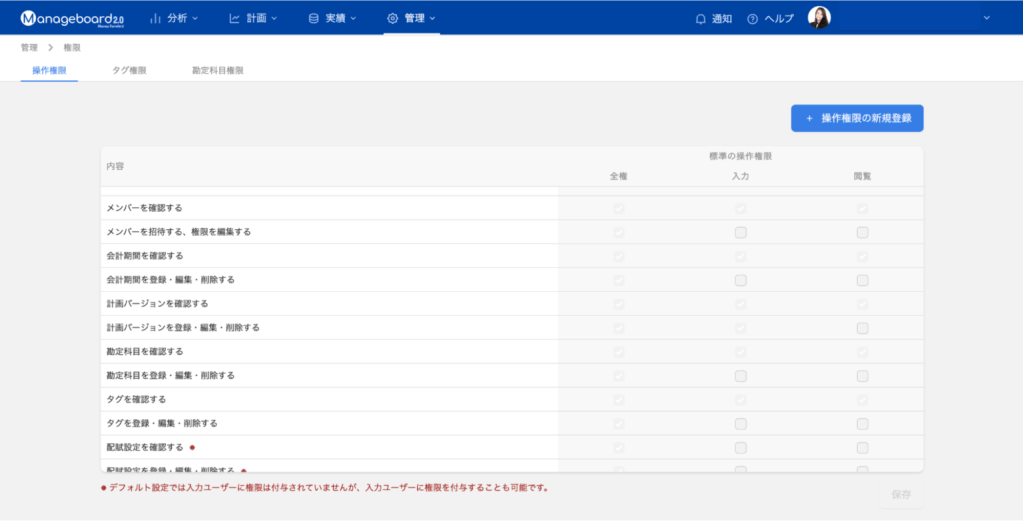Click the Manageboard 2.0 logo
1023x521 pixels.
pos(72,18)
